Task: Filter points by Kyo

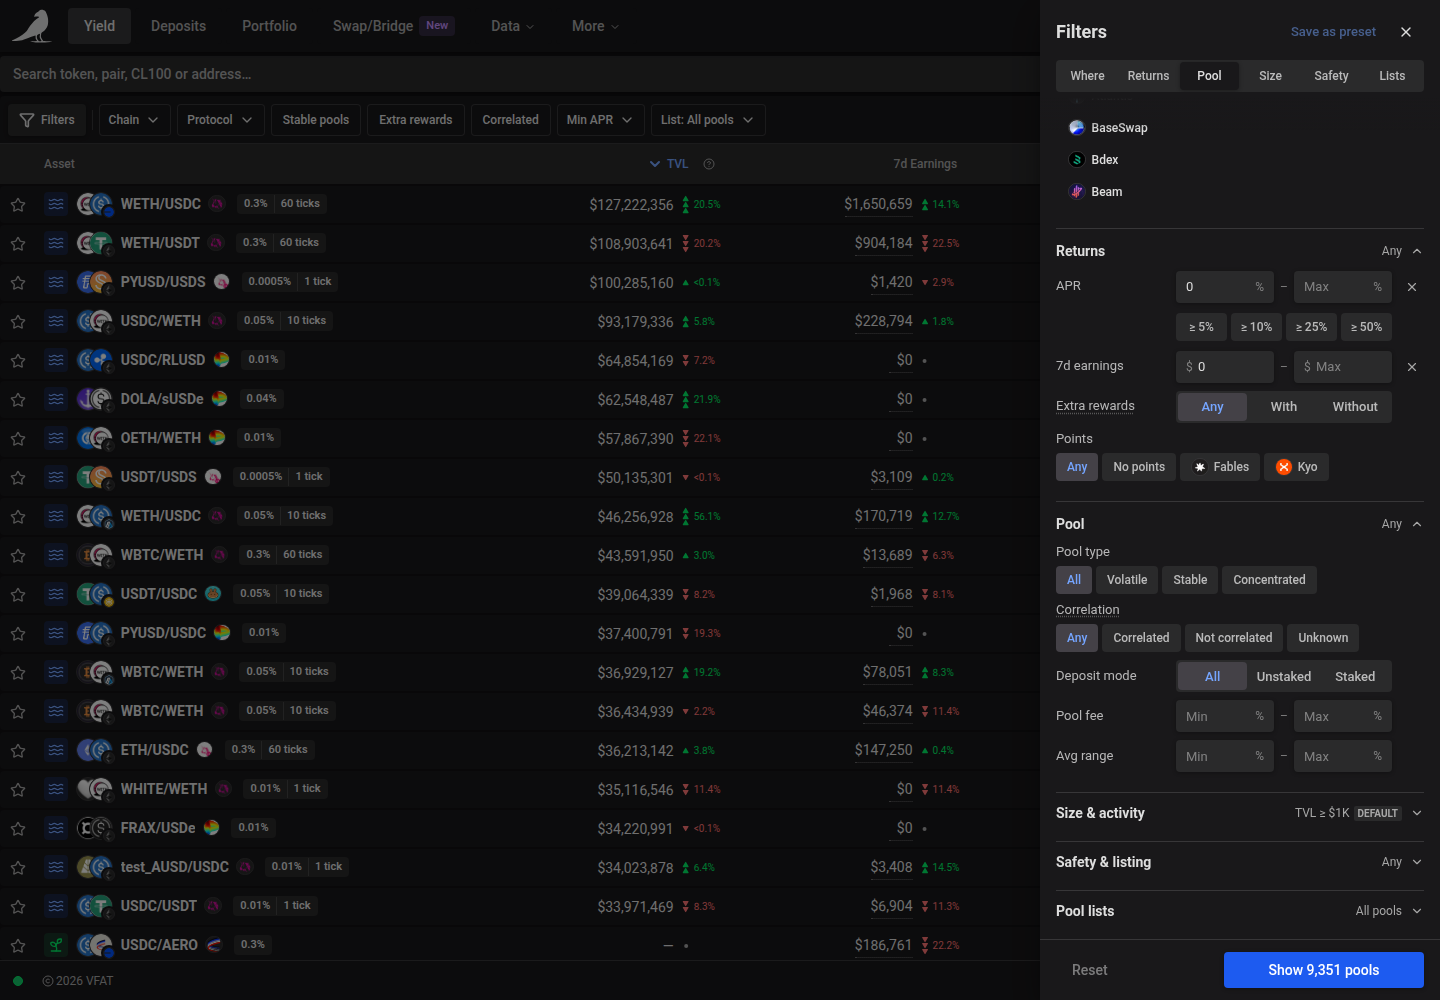Action: 1296,467
